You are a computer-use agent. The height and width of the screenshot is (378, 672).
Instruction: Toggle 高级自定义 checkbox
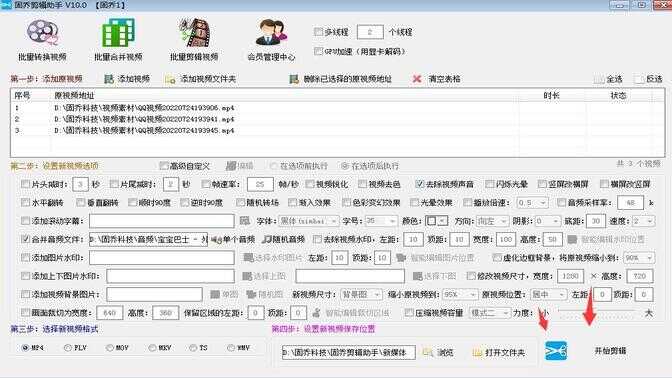click(x=163, y=166)
